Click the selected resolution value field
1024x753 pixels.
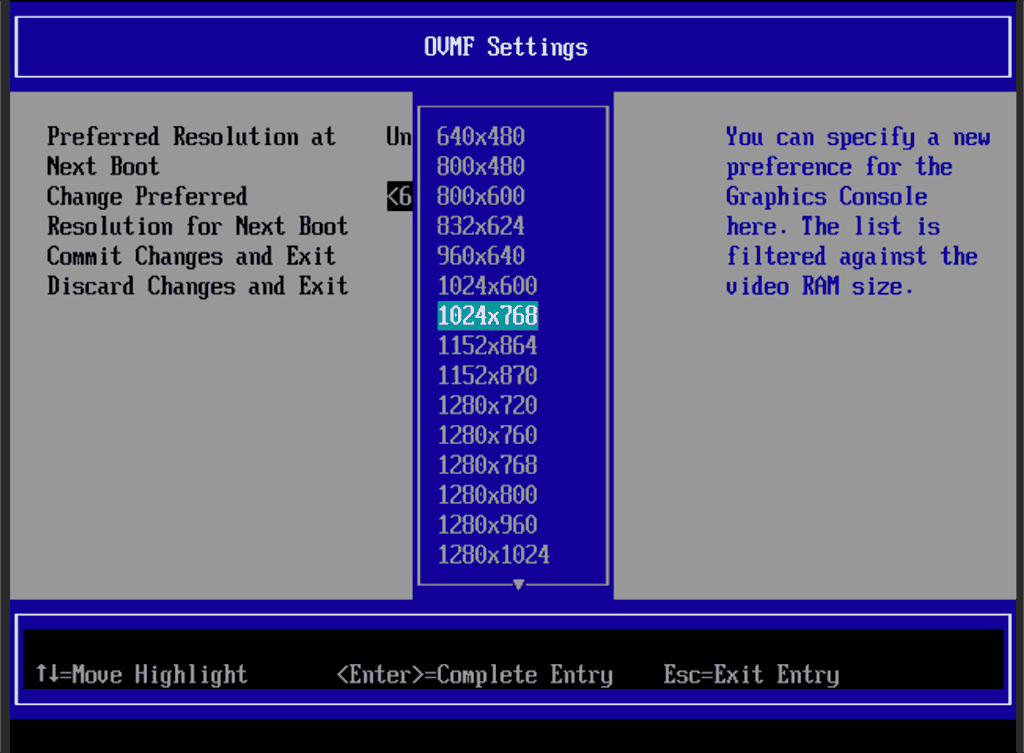[x=400, y=197]
